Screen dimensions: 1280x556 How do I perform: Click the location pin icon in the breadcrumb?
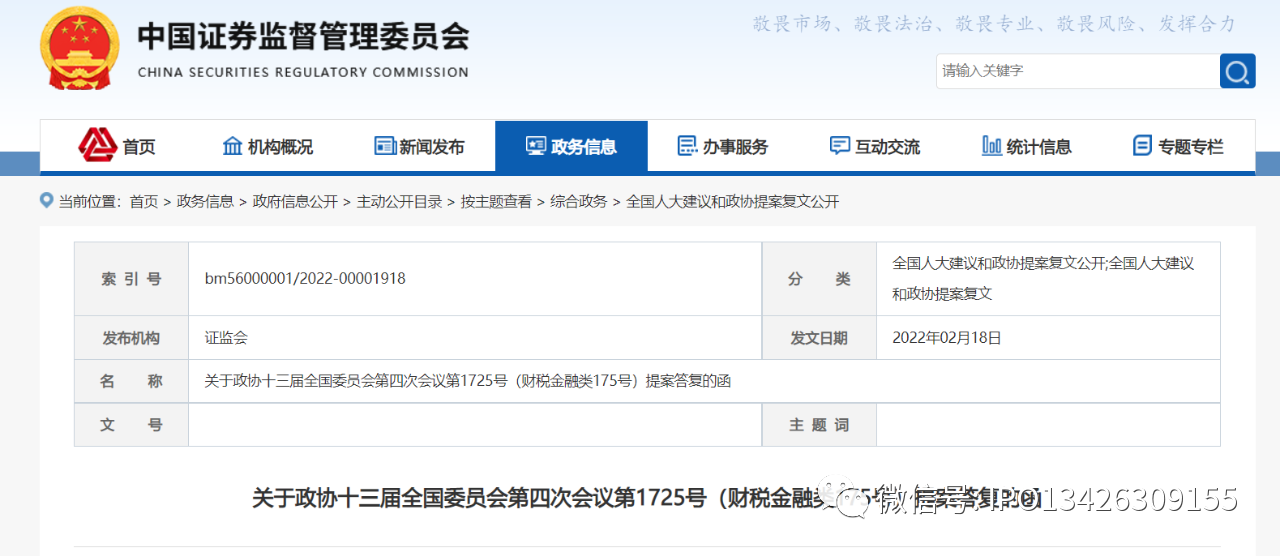pyautogui.click(x=46, y=200)
